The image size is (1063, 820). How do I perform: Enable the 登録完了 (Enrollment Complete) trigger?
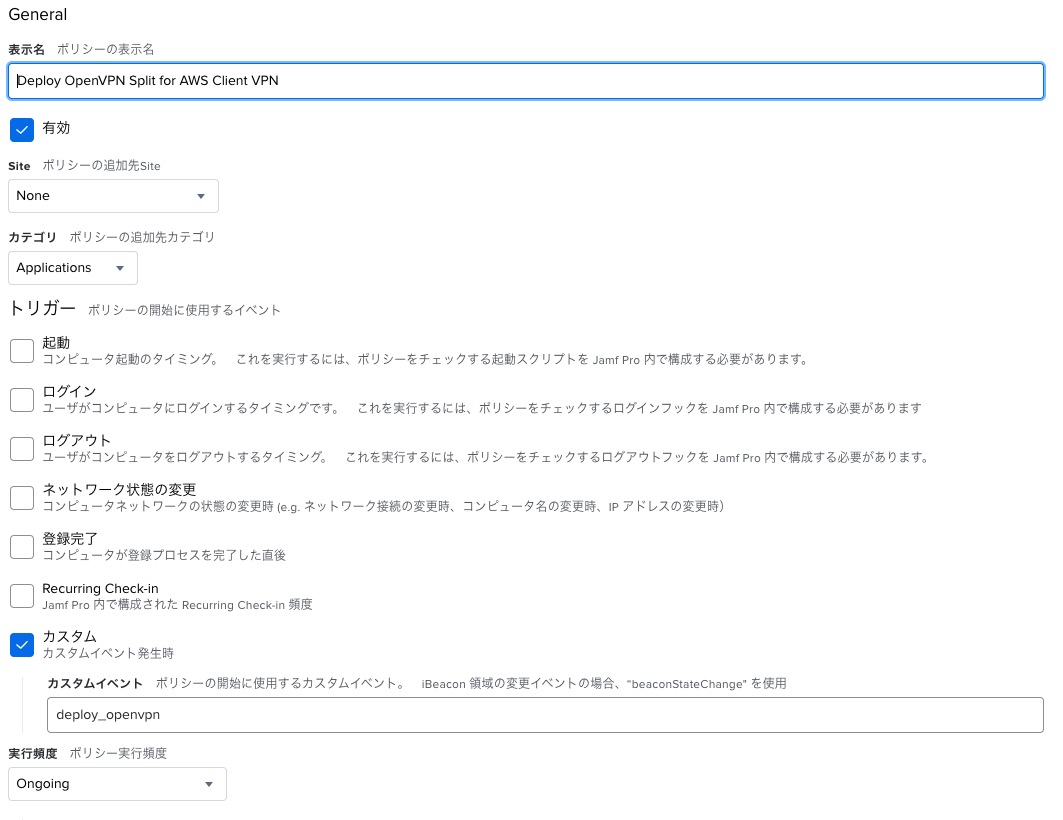coord(22,546)
